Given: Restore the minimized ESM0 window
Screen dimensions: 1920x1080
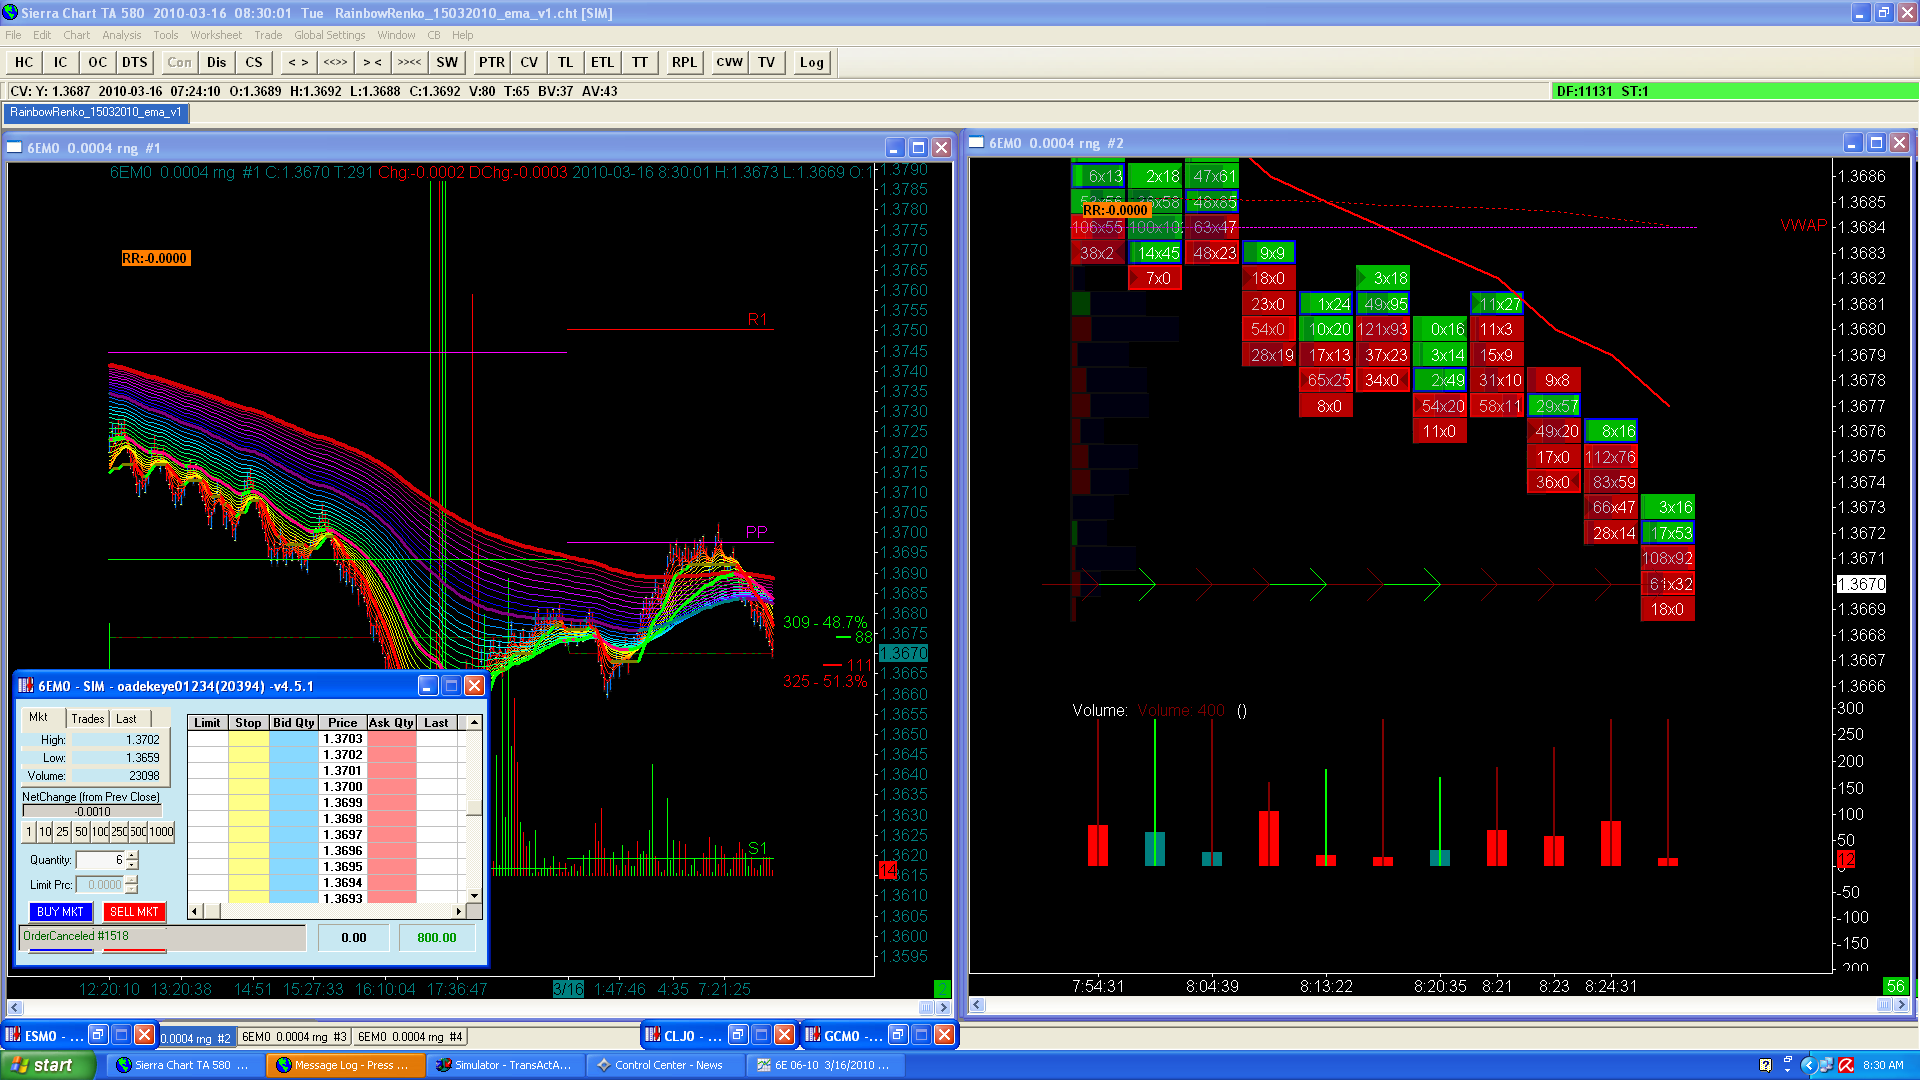Looking at the screenshot, I should point(98,1035).
